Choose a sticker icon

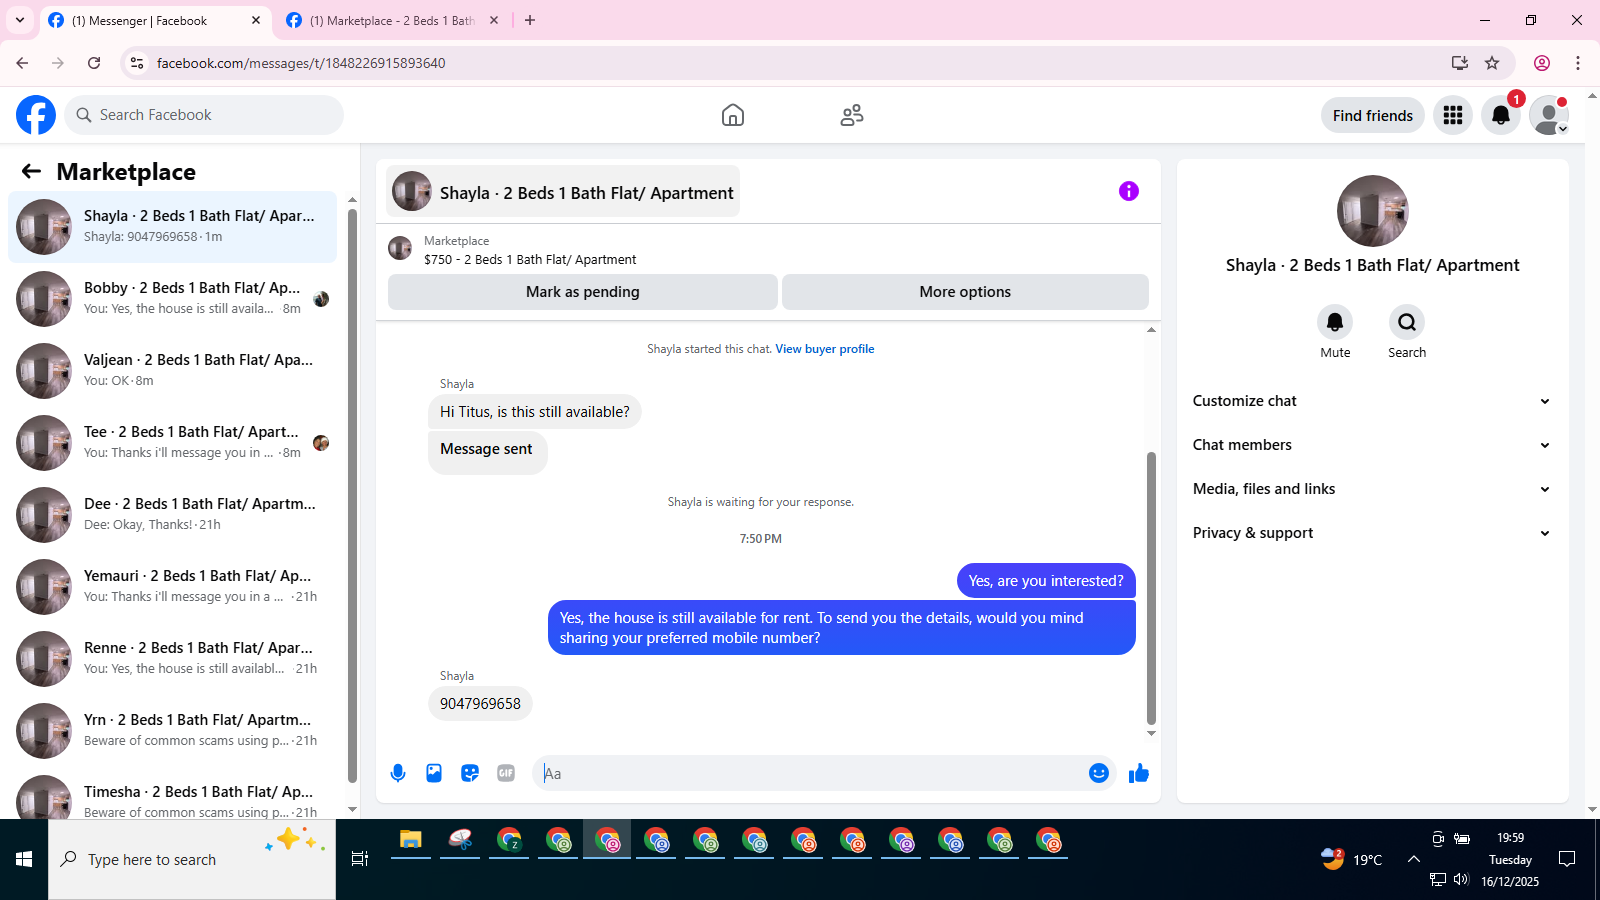point(470,773)
